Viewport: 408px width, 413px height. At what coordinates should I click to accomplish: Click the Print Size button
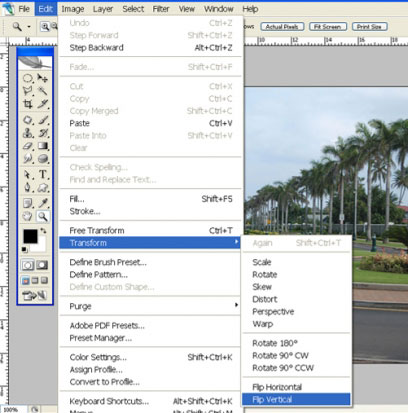(x=369, y=27)
